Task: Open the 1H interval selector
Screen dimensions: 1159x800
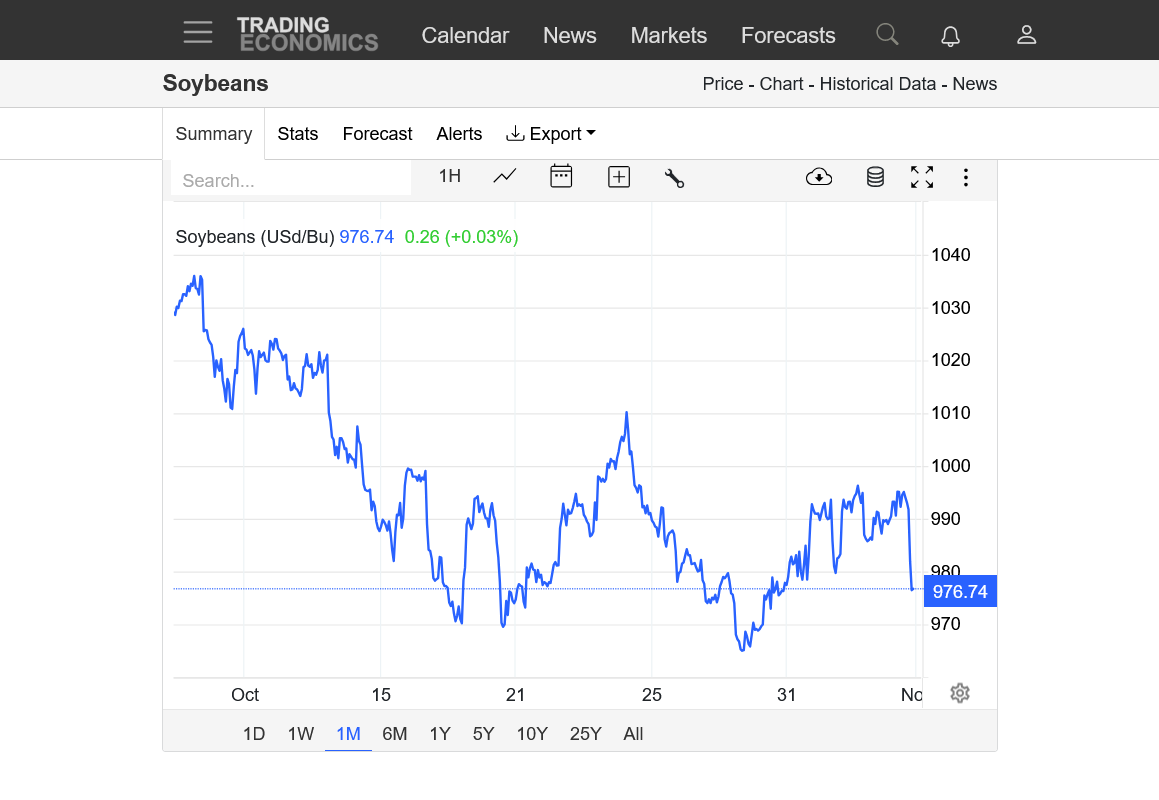Action: click(450, 177)
